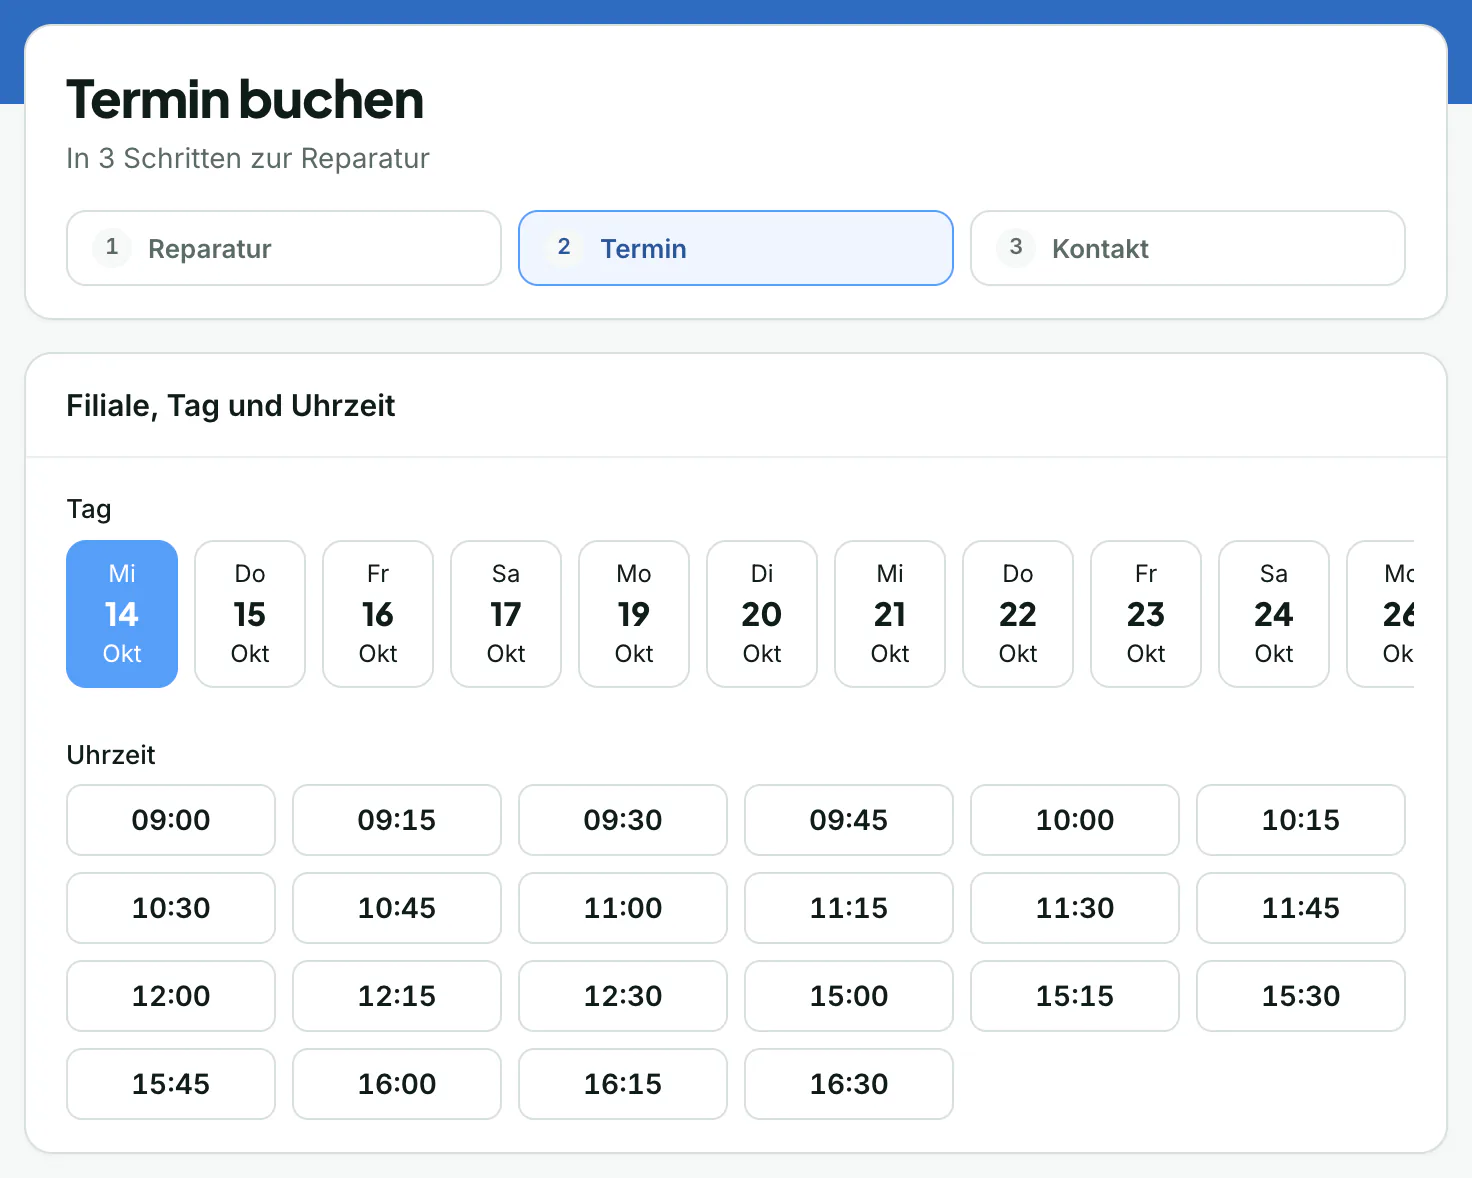This screenshot has height=1178, width=1472.
Task: Select the 12:15 time slot
Action: click(x=397, y=996)
